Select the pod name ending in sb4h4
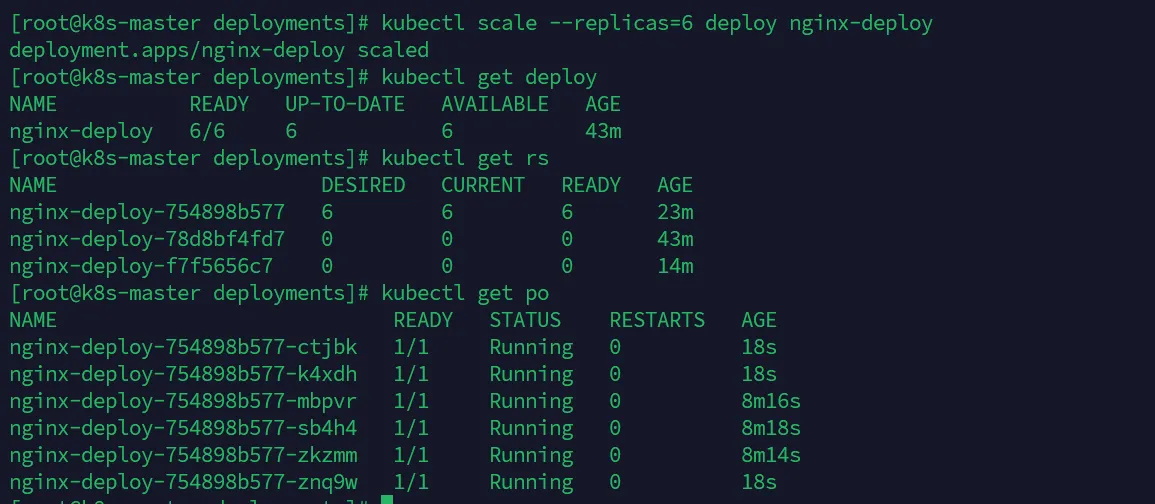1155x504 pixels. point(183,429)
